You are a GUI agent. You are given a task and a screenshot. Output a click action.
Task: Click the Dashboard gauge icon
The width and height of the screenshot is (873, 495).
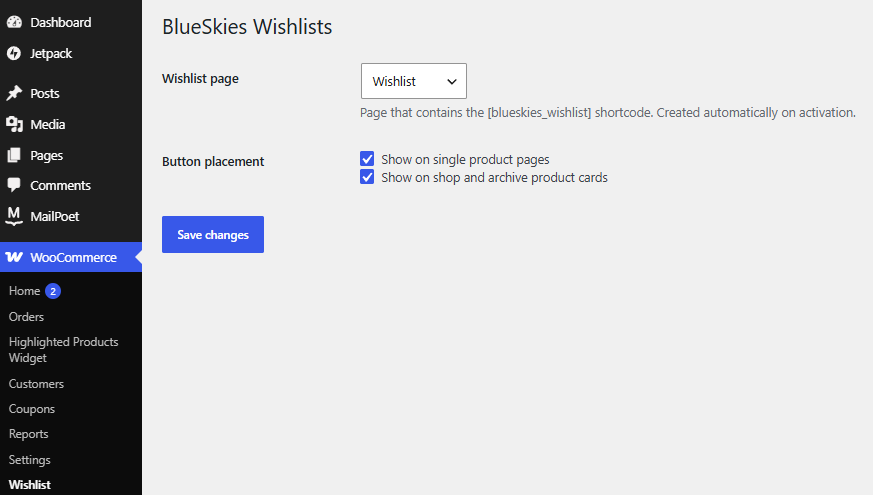[x=14, y=22]
